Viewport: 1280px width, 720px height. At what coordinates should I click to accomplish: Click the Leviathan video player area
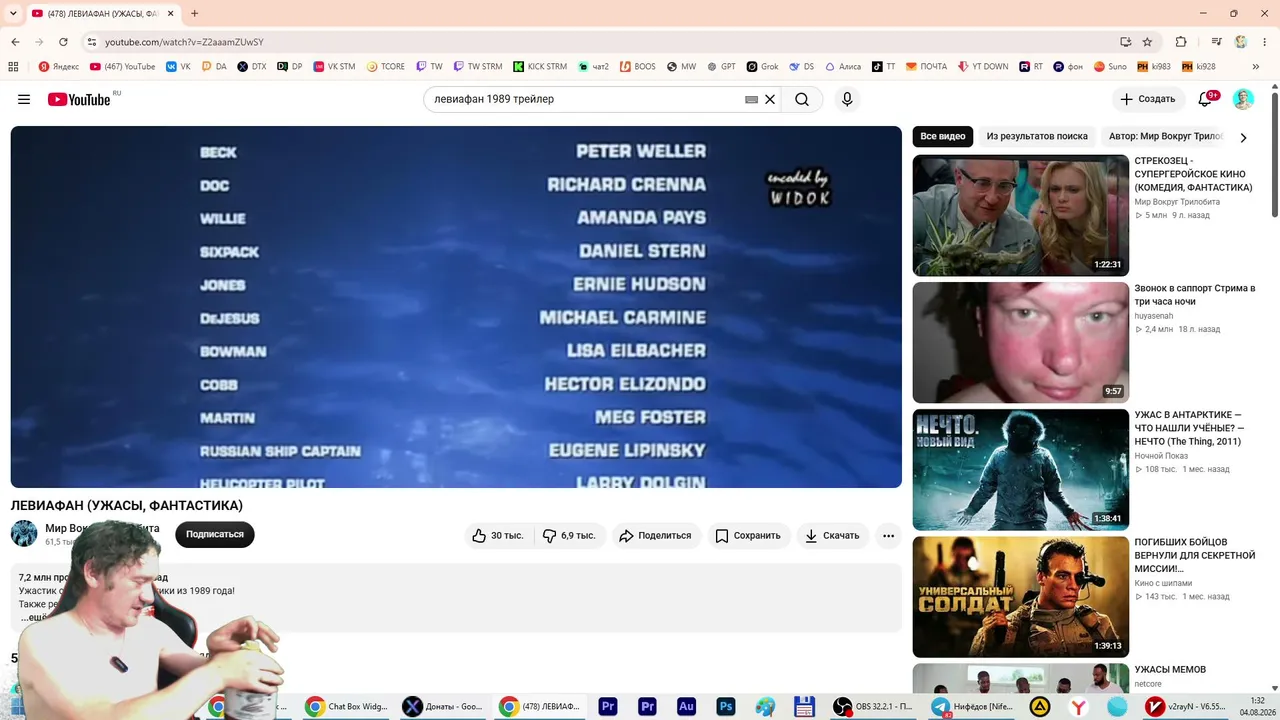click(456, 307)
